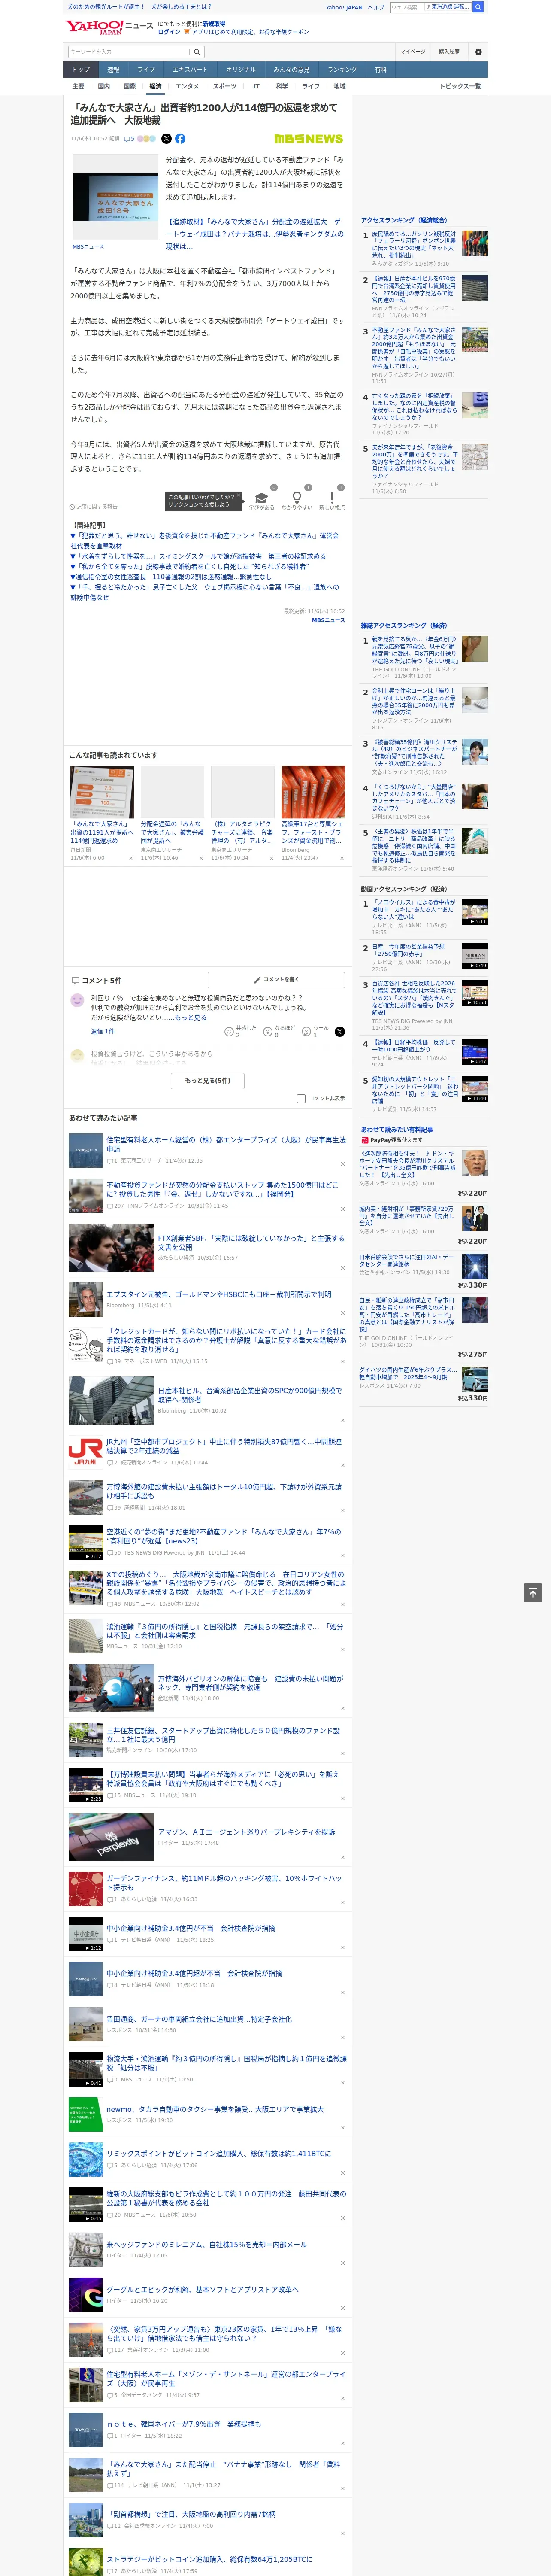This screenshot has width=551, height=2576.
Task: Select the ランキング tab
Action: coord(342,70)
